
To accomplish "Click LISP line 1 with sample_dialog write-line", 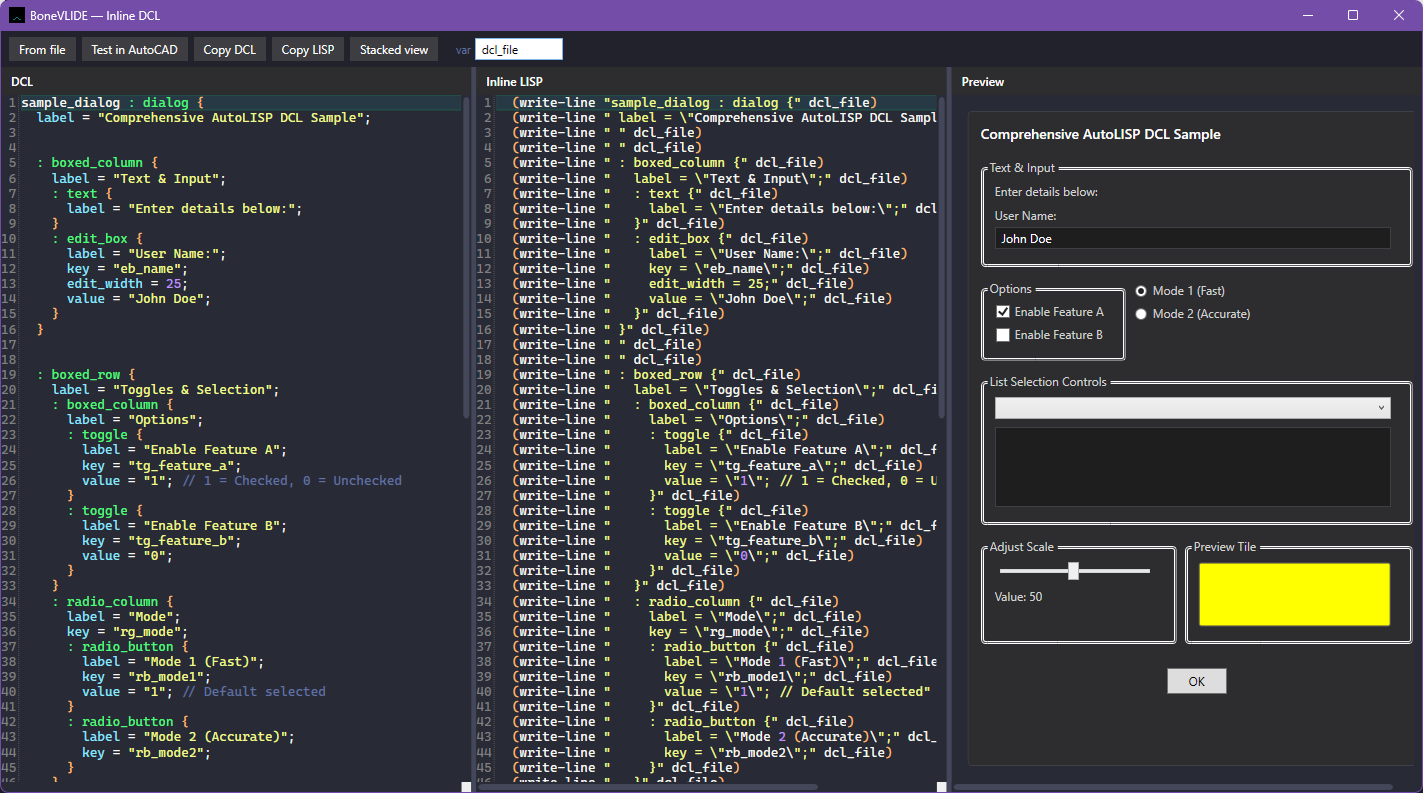I will [x=694, y=103].
